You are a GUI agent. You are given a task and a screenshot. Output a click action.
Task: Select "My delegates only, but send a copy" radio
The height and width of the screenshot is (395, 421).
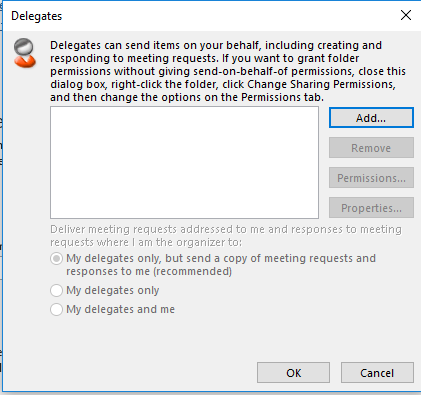tap(57, 258)
